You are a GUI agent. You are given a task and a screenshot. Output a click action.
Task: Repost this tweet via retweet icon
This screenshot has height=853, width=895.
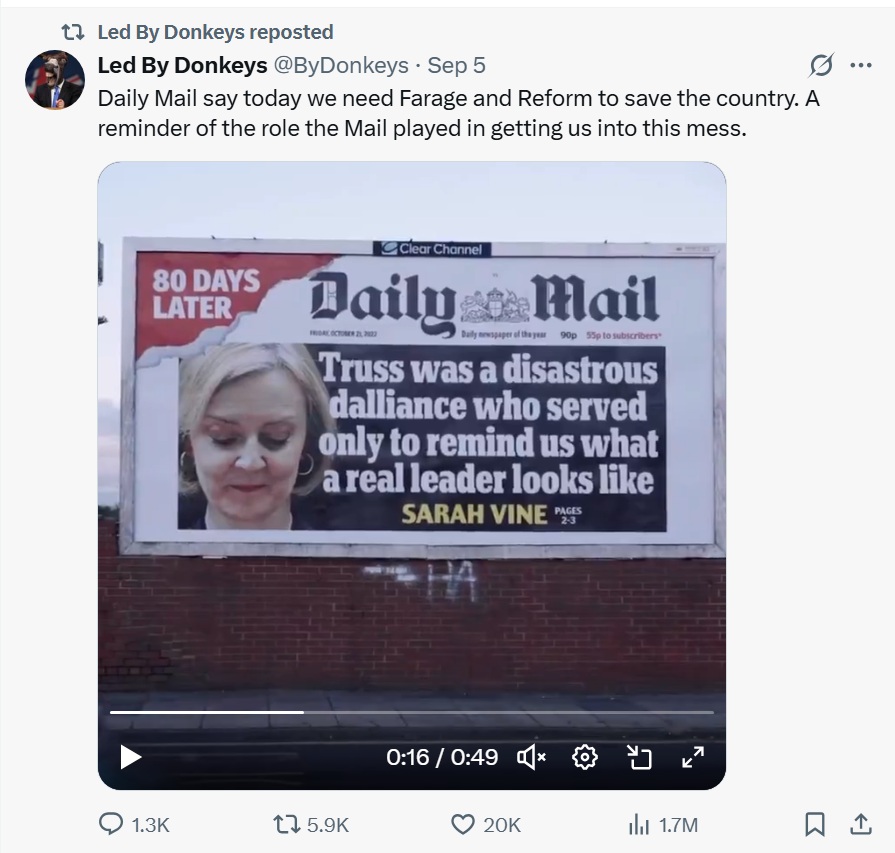point(285,824)
